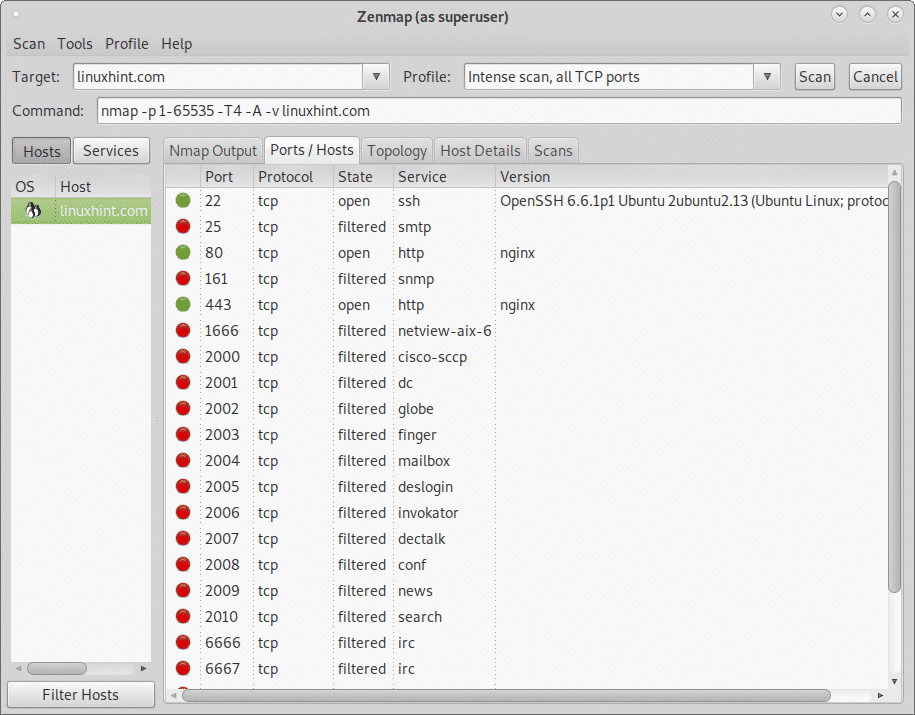The image size is (915, 715).
Task: Switch to the Topology tab
Action: 397,151
